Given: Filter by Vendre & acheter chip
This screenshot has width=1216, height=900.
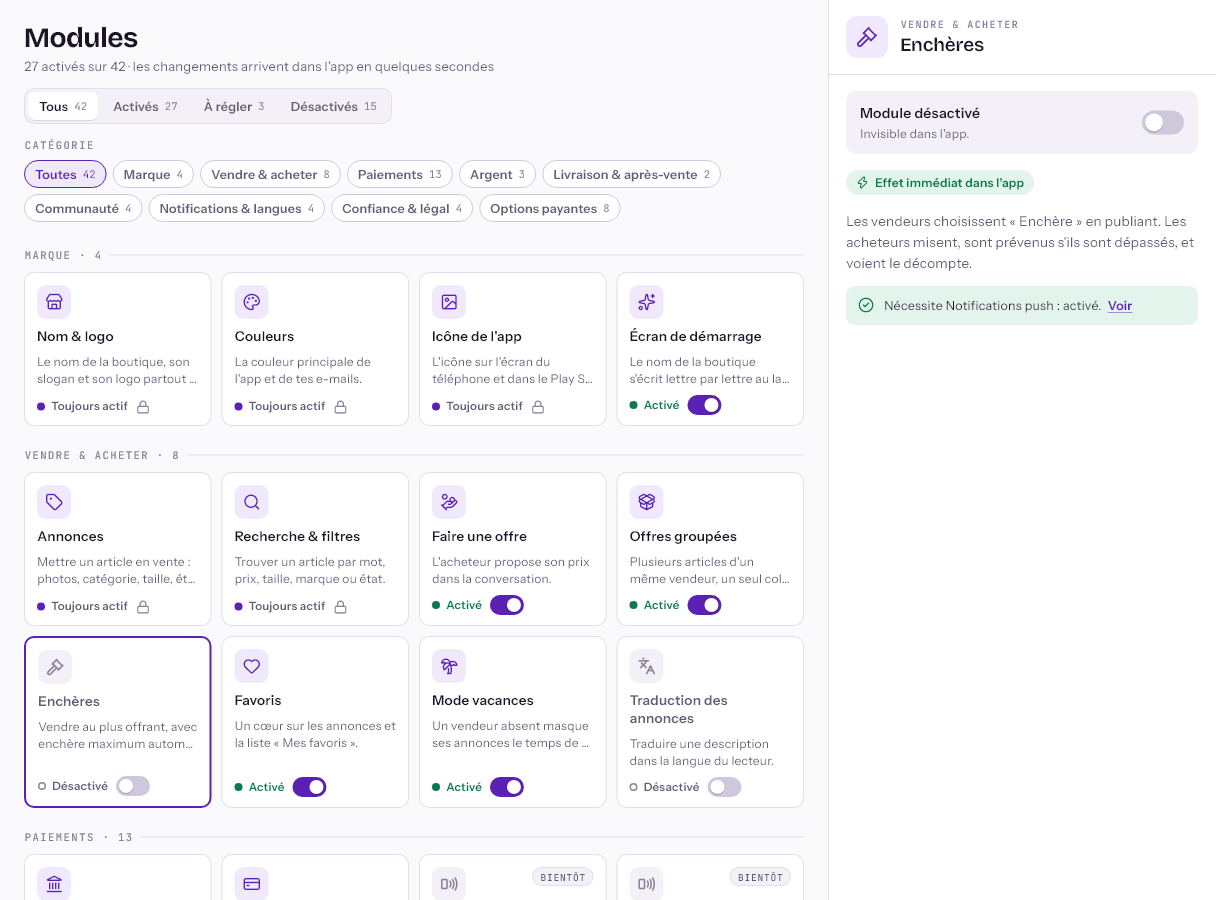Looking at the screenshot, I should [x=270, y=174].
